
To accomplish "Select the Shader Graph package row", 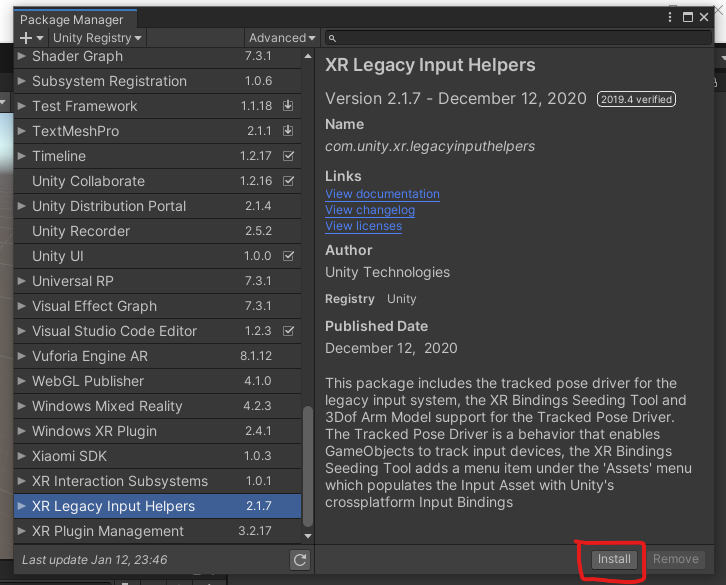I will 157,57.
